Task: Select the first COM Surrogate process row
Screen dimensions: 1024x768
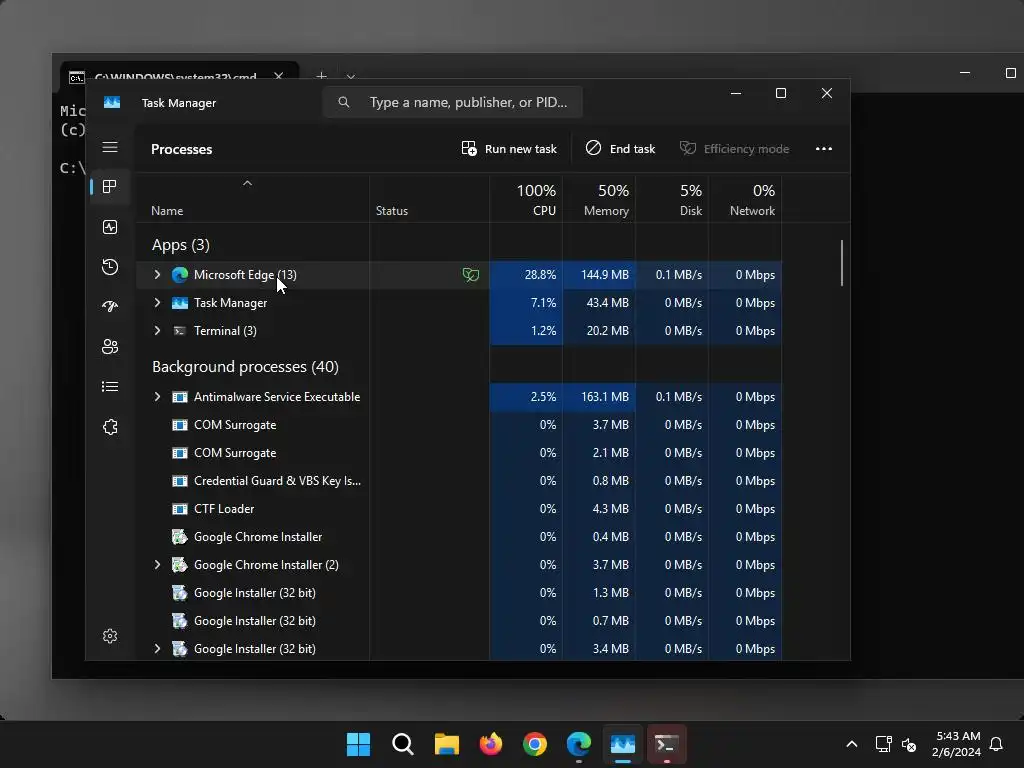Action: [x=459, y=425]
